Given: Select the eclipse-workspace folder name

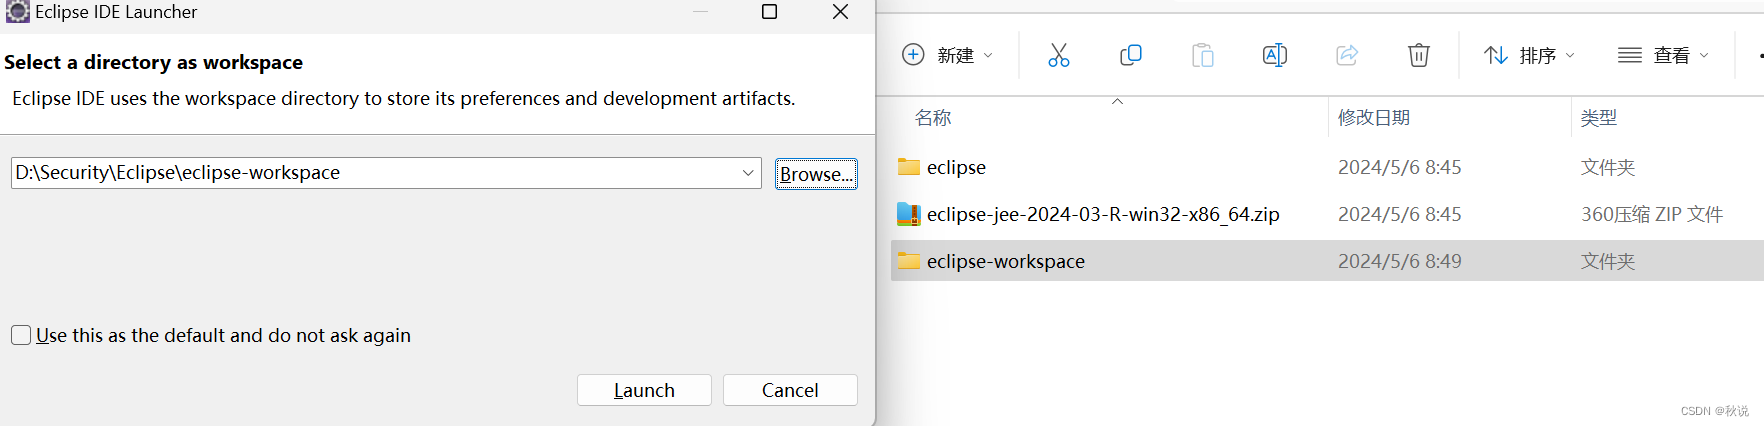Looking at the screenshot, I should click(x=1006, y=261).
